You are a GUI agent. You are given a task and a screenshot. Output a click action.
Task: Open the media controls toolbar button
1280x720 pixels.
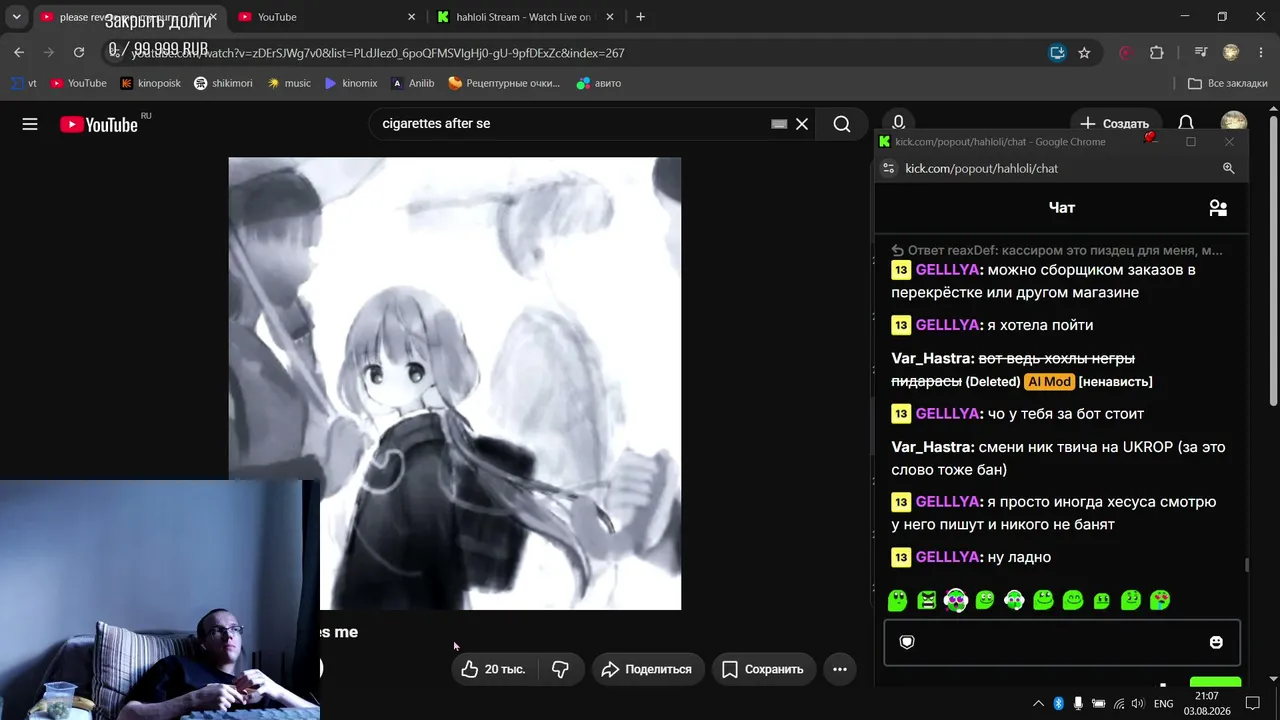coord(1201,53)
